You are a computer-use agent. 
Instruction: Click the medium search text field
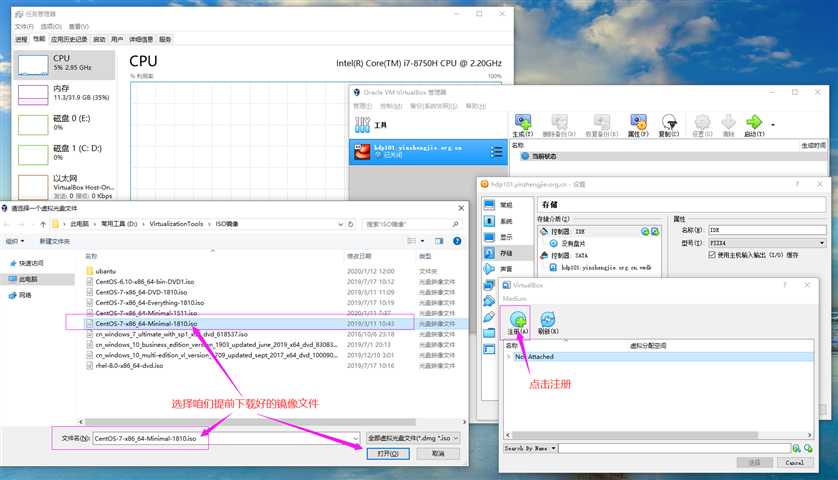(x=674, y=448)
